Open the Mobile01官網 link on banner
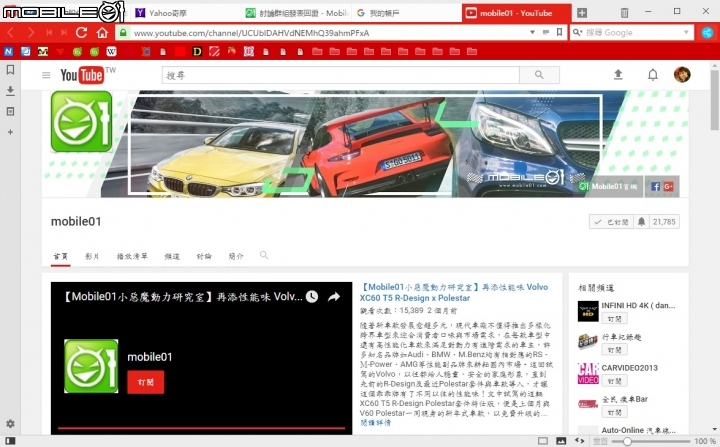 pyautogui.click(x=609, y=186)
